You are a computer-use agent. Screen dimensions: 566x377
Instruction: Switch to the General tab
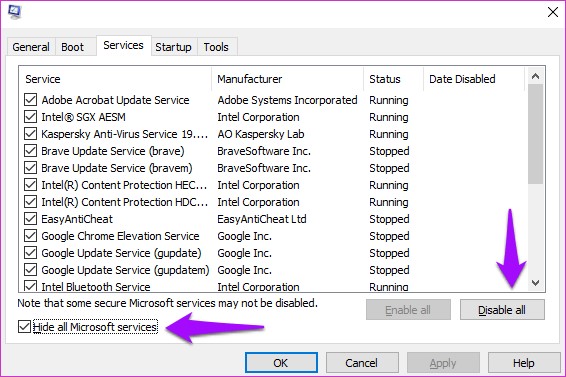pos(31,47)
